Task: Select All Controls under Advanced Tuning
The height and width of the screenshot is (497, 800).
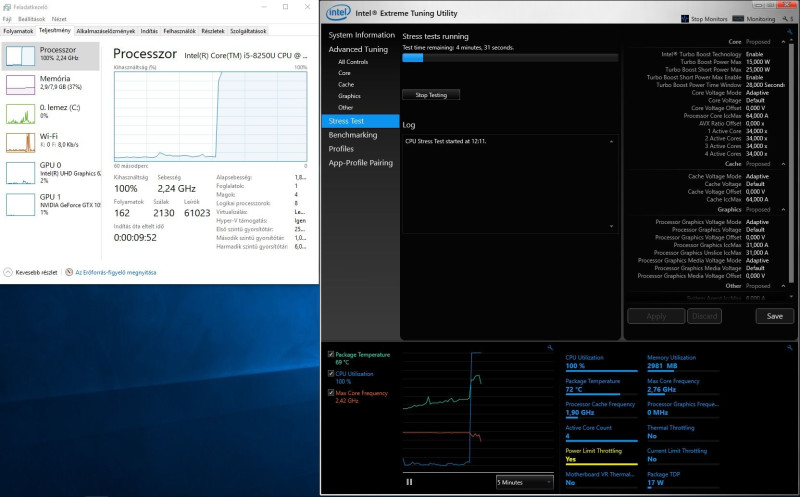Action: click(x=353, y=62)
